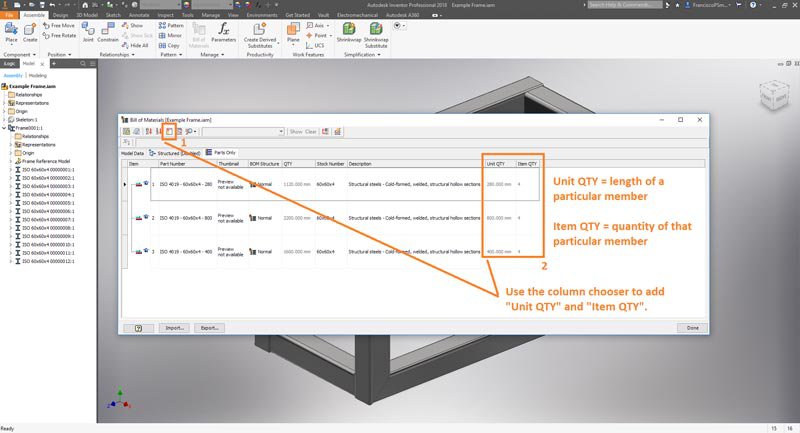Click the Undo arrow in quick access toolbar
The image size is (800, 433).
(x=52, y=5)
